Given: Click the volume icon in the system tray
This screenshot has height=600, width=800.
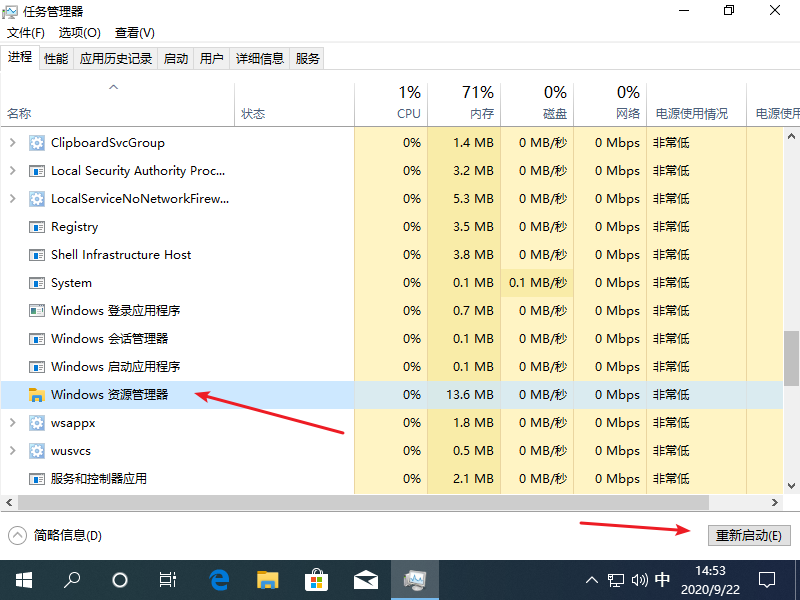Looking at the screenshot, I should 639,579.
